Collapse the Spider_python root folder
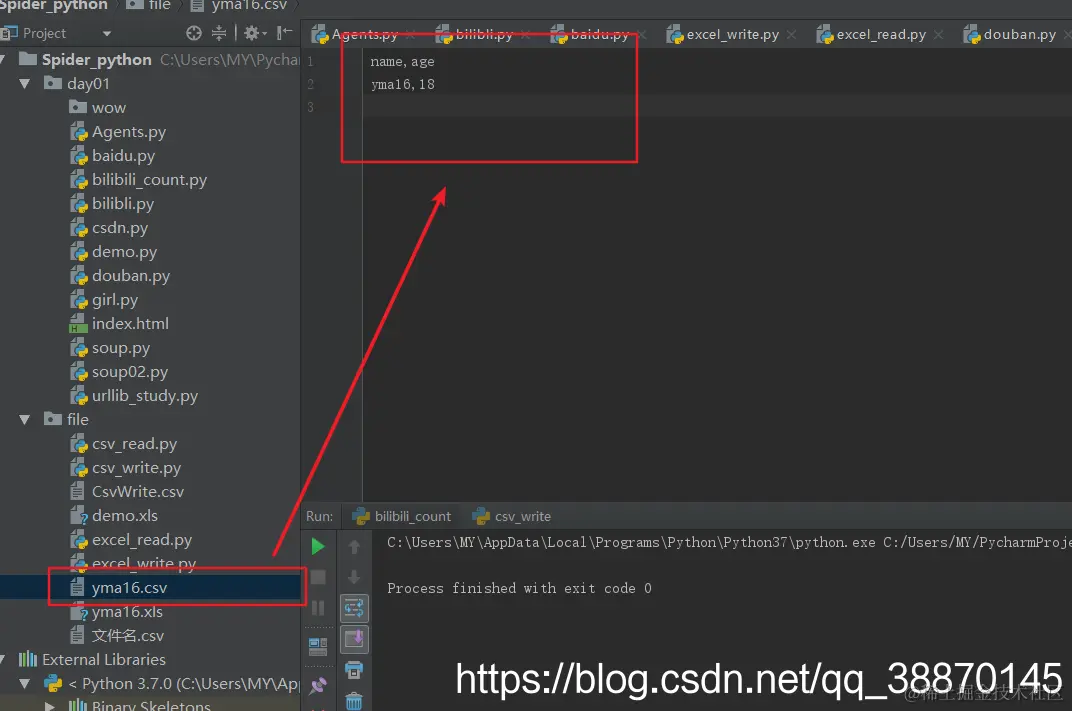1072x711 pixels. tap(3, 60)
